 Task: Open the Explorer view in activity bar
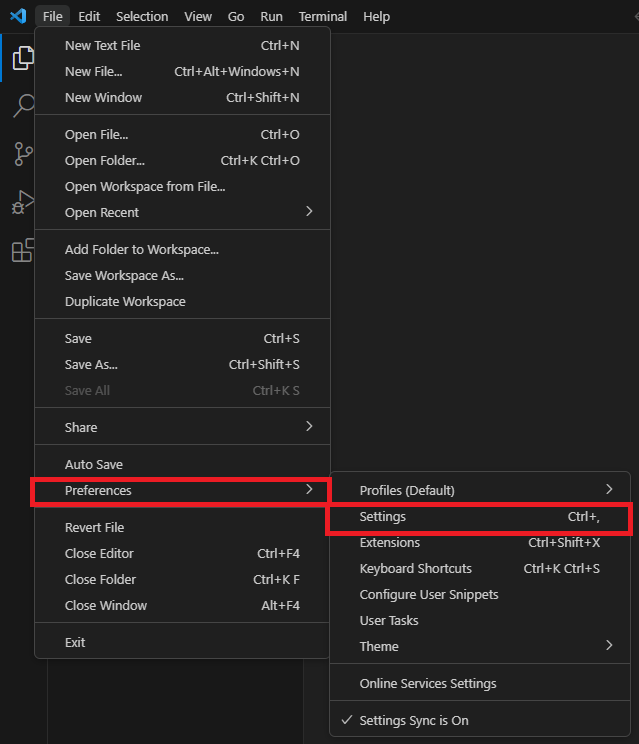click(x=23, y=58)
